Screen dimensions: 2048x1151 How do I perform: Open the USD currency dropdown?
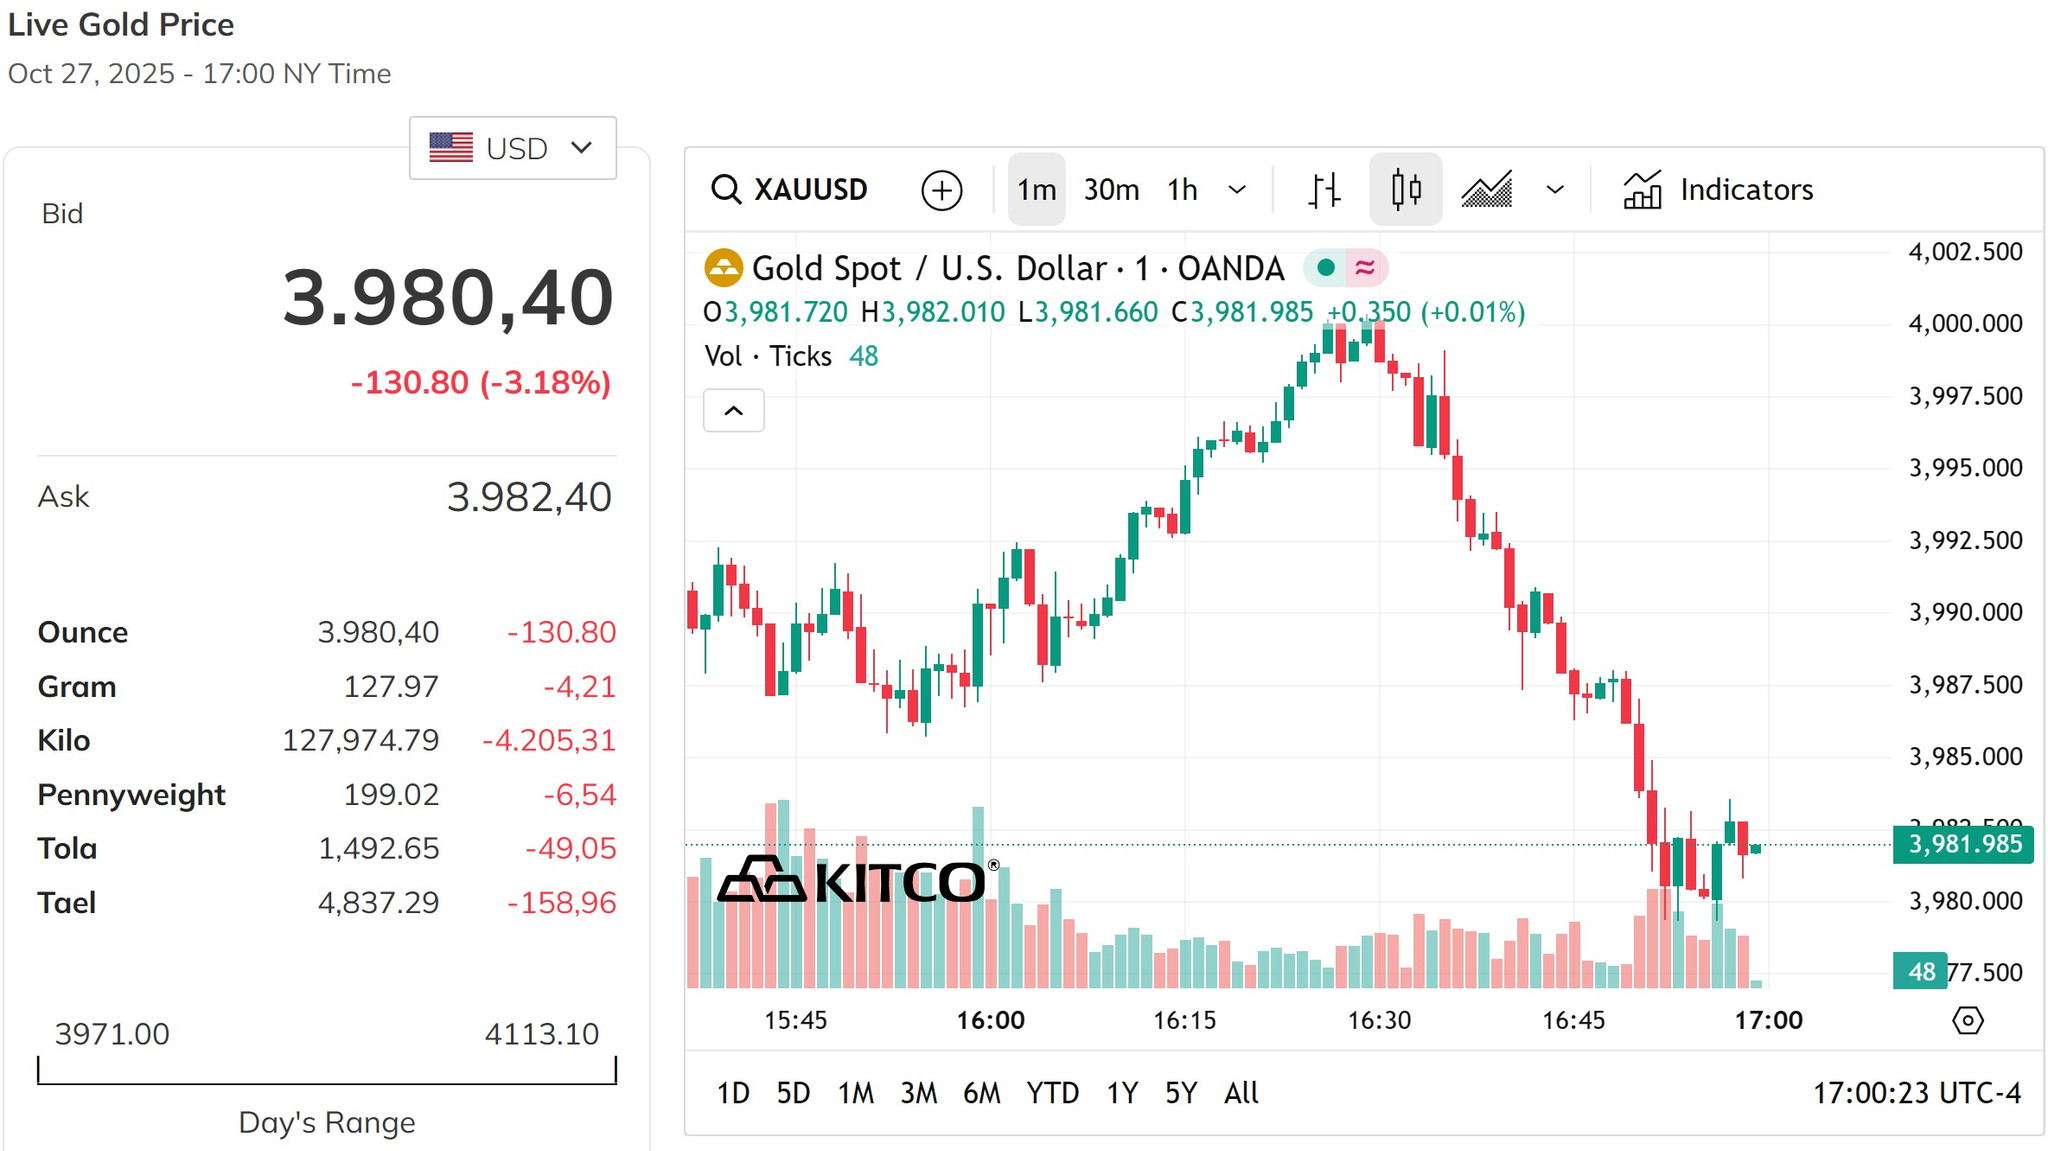[512, 148]
